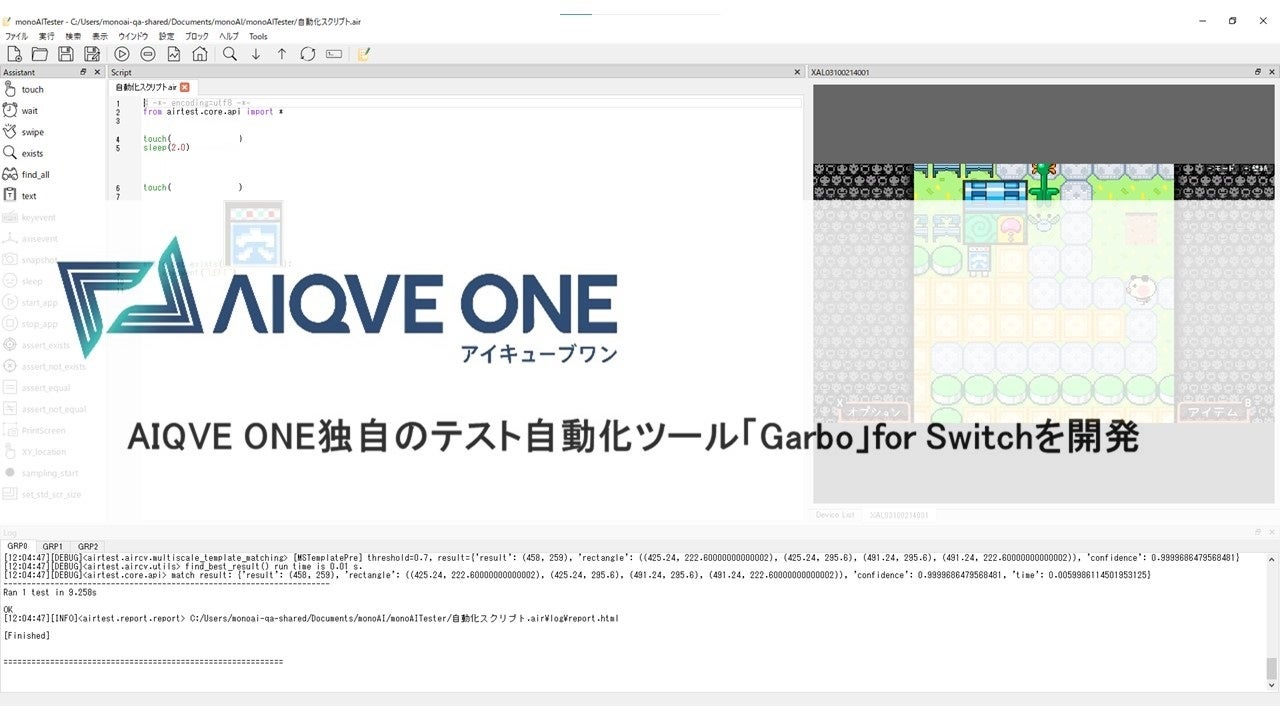Open the Tools menu
This screenshot has height=720, width=1280.
click(x=258, y=36)
